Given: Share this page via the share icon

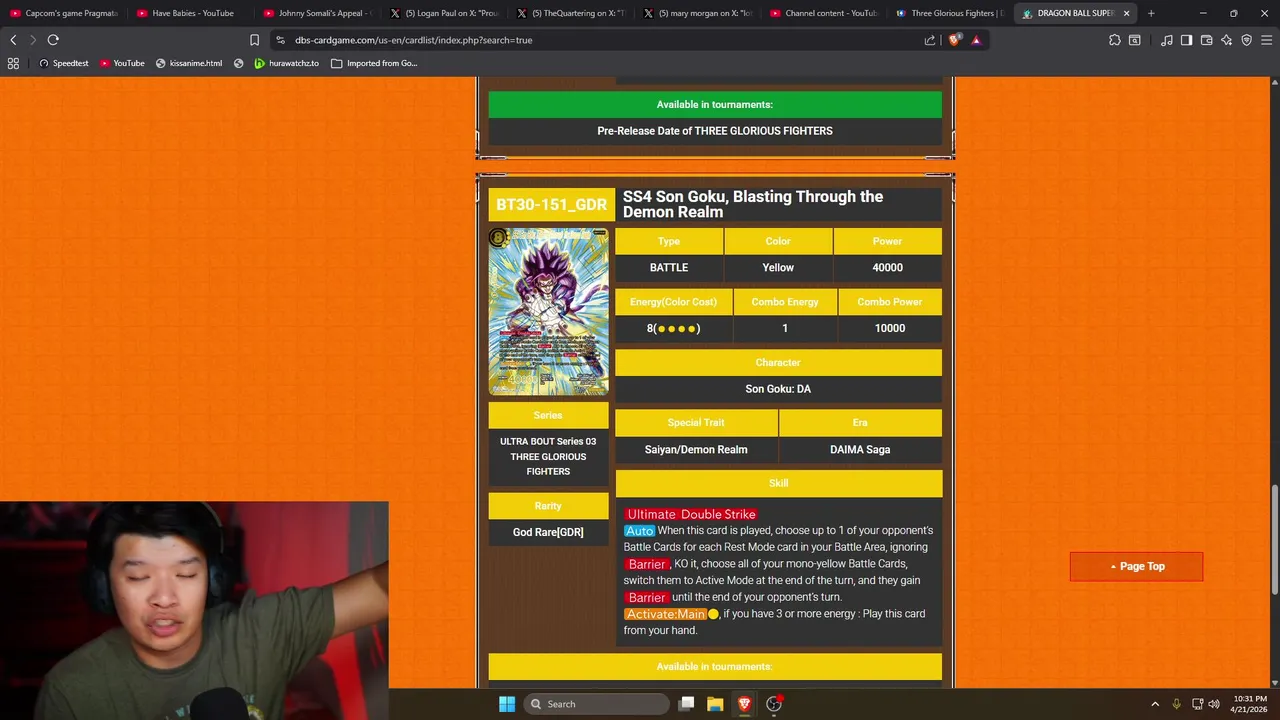Looking at the screenshot, I should 930,40.
